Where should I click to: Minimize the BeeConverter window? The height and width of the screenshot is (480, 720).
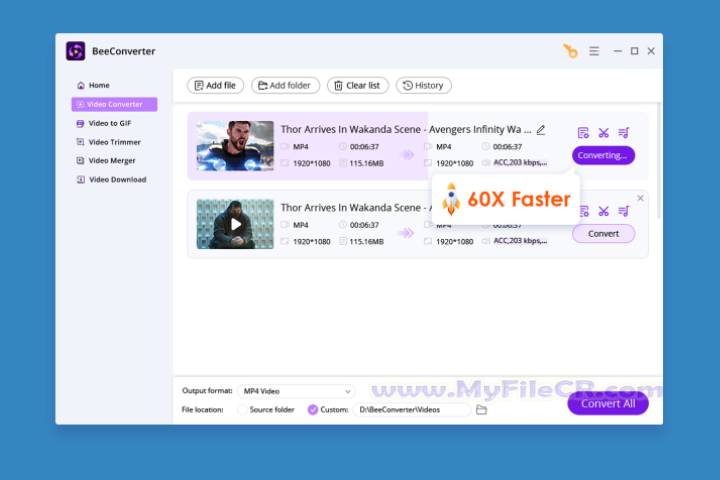coord(618,51)
